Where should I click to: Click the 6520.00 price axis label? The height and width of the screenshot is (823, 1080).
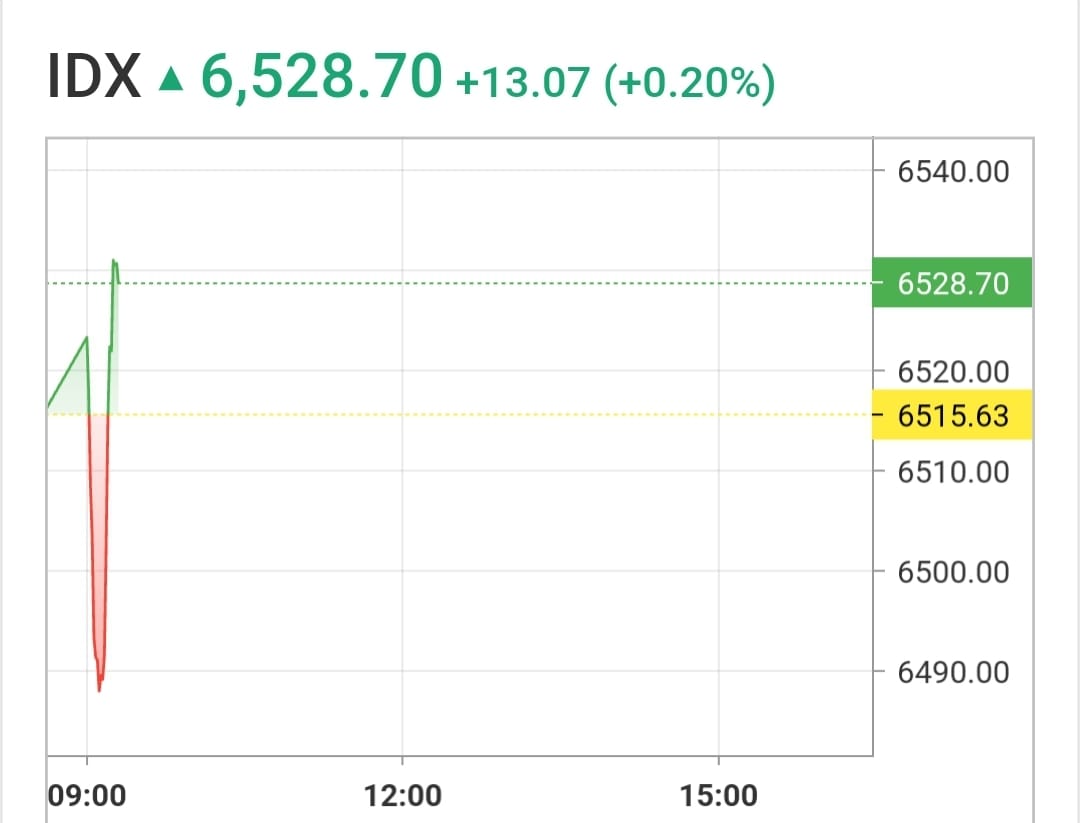coord(953,372)
